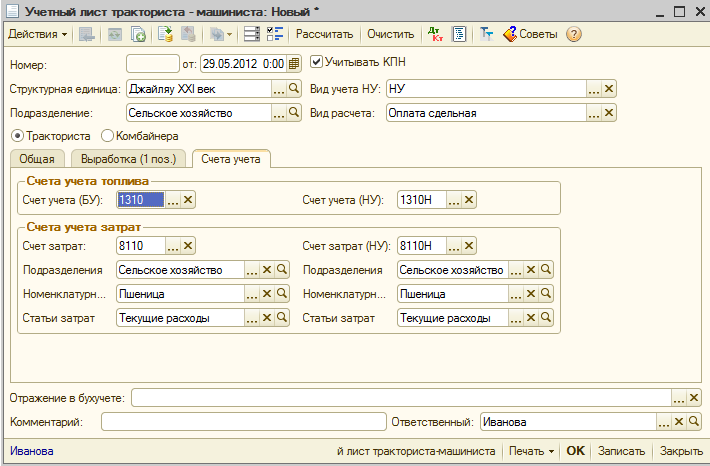Open calendar picker next to date field
710x466 pixels.
pyautogui.click(x=294, y=63)
